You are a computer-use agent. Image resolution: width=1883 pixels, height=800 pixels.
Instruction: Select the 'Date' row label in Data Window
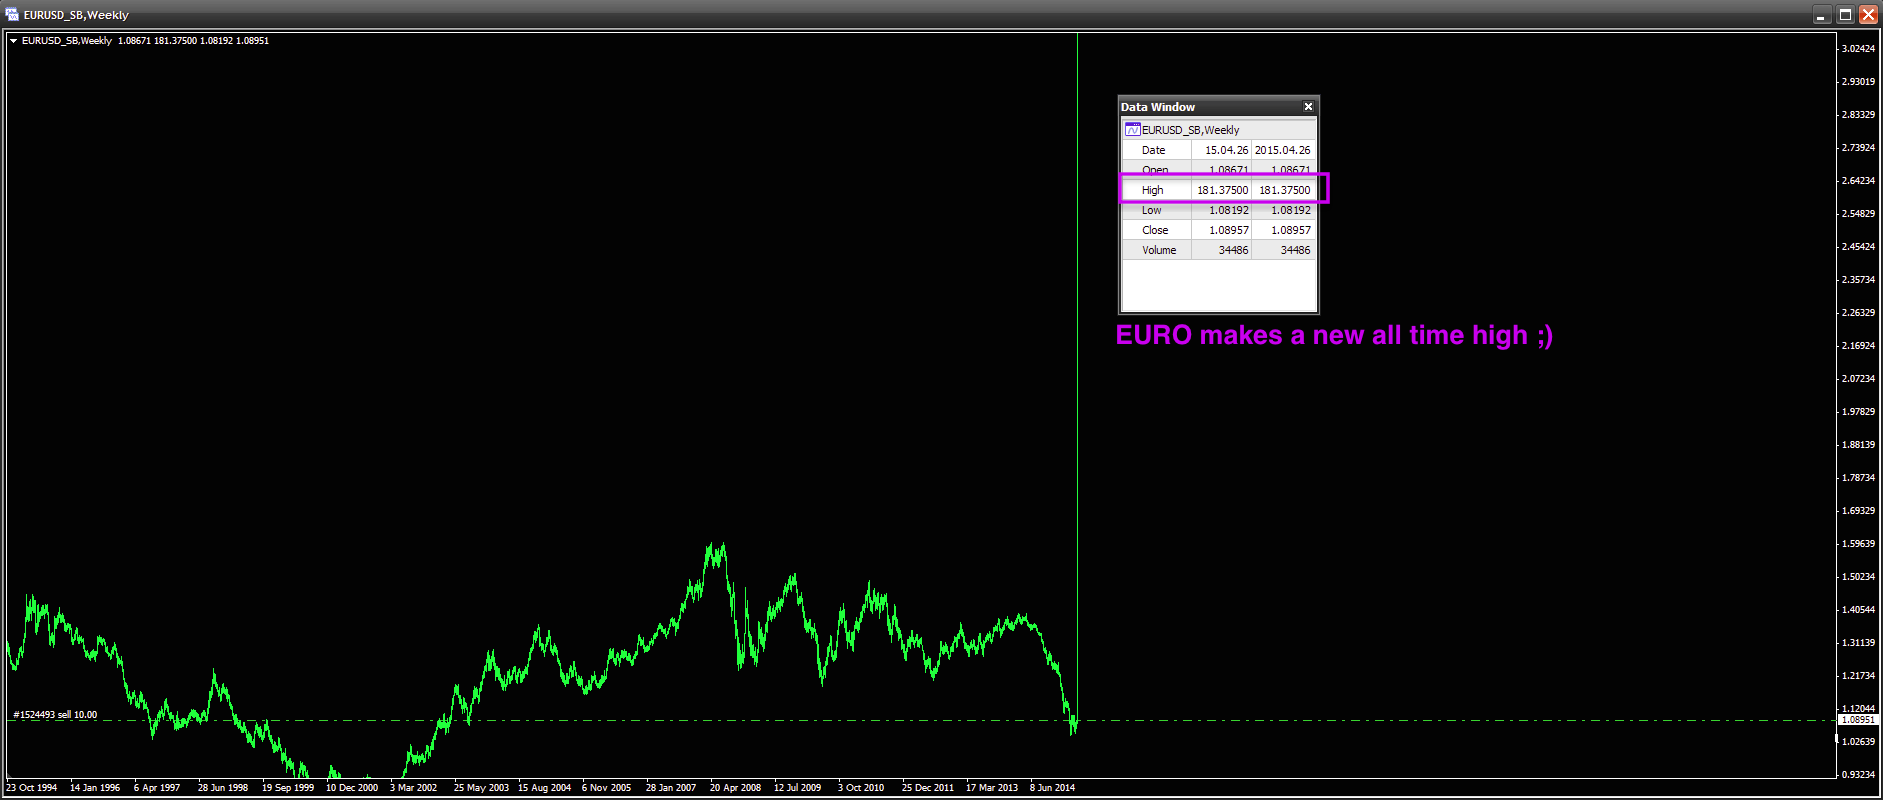pyautogui.click(x=1153, y=150)
